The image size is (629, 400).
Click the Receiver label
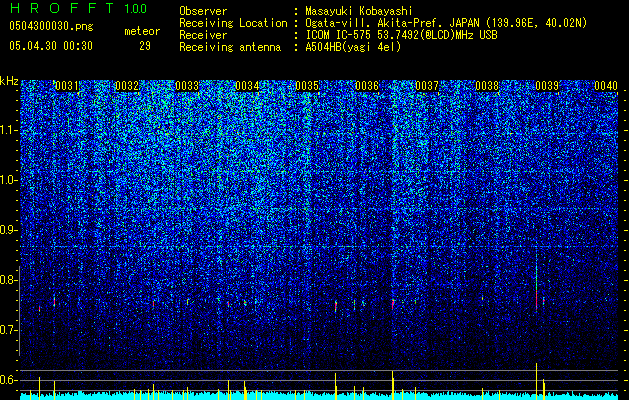203,35
